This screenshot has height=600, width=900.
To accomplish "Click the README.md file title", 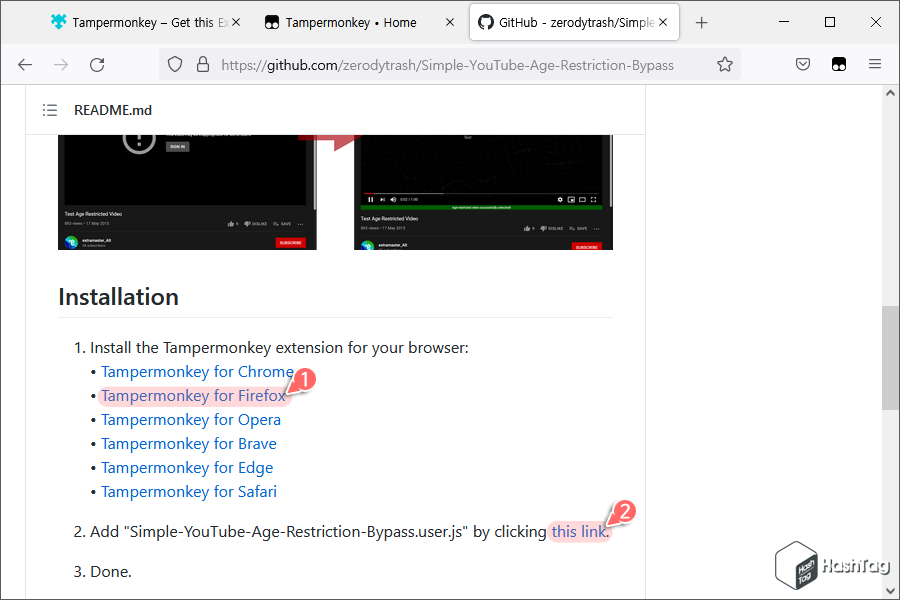I will coord(113,110).
